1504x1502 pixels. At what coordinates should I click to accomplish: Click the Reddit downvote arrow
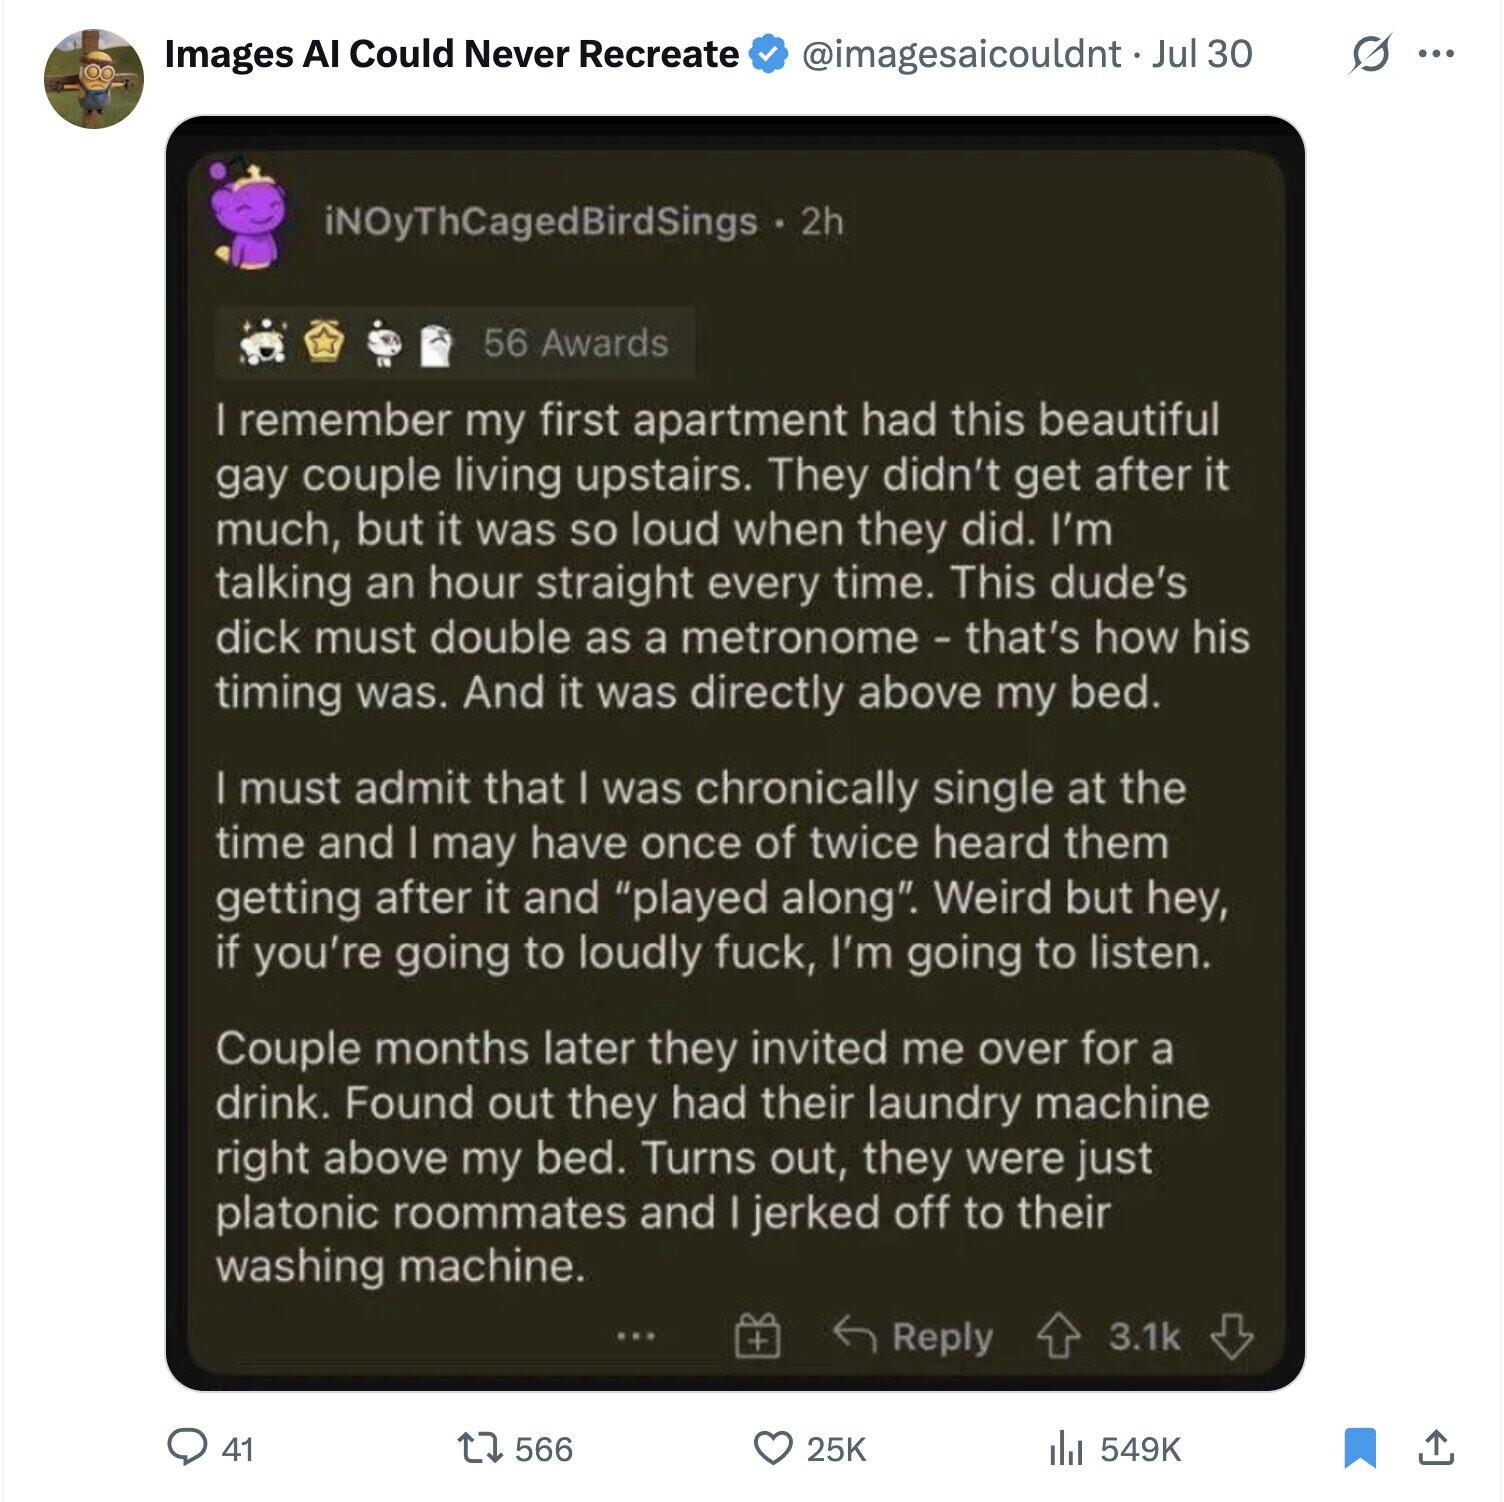click(1231, 1336)
